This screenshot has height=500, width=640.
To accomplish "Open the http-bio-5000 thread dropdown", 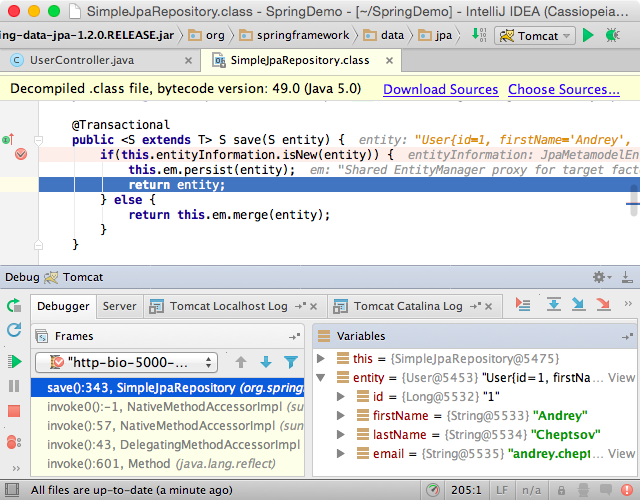I will (x=127, y=362).
